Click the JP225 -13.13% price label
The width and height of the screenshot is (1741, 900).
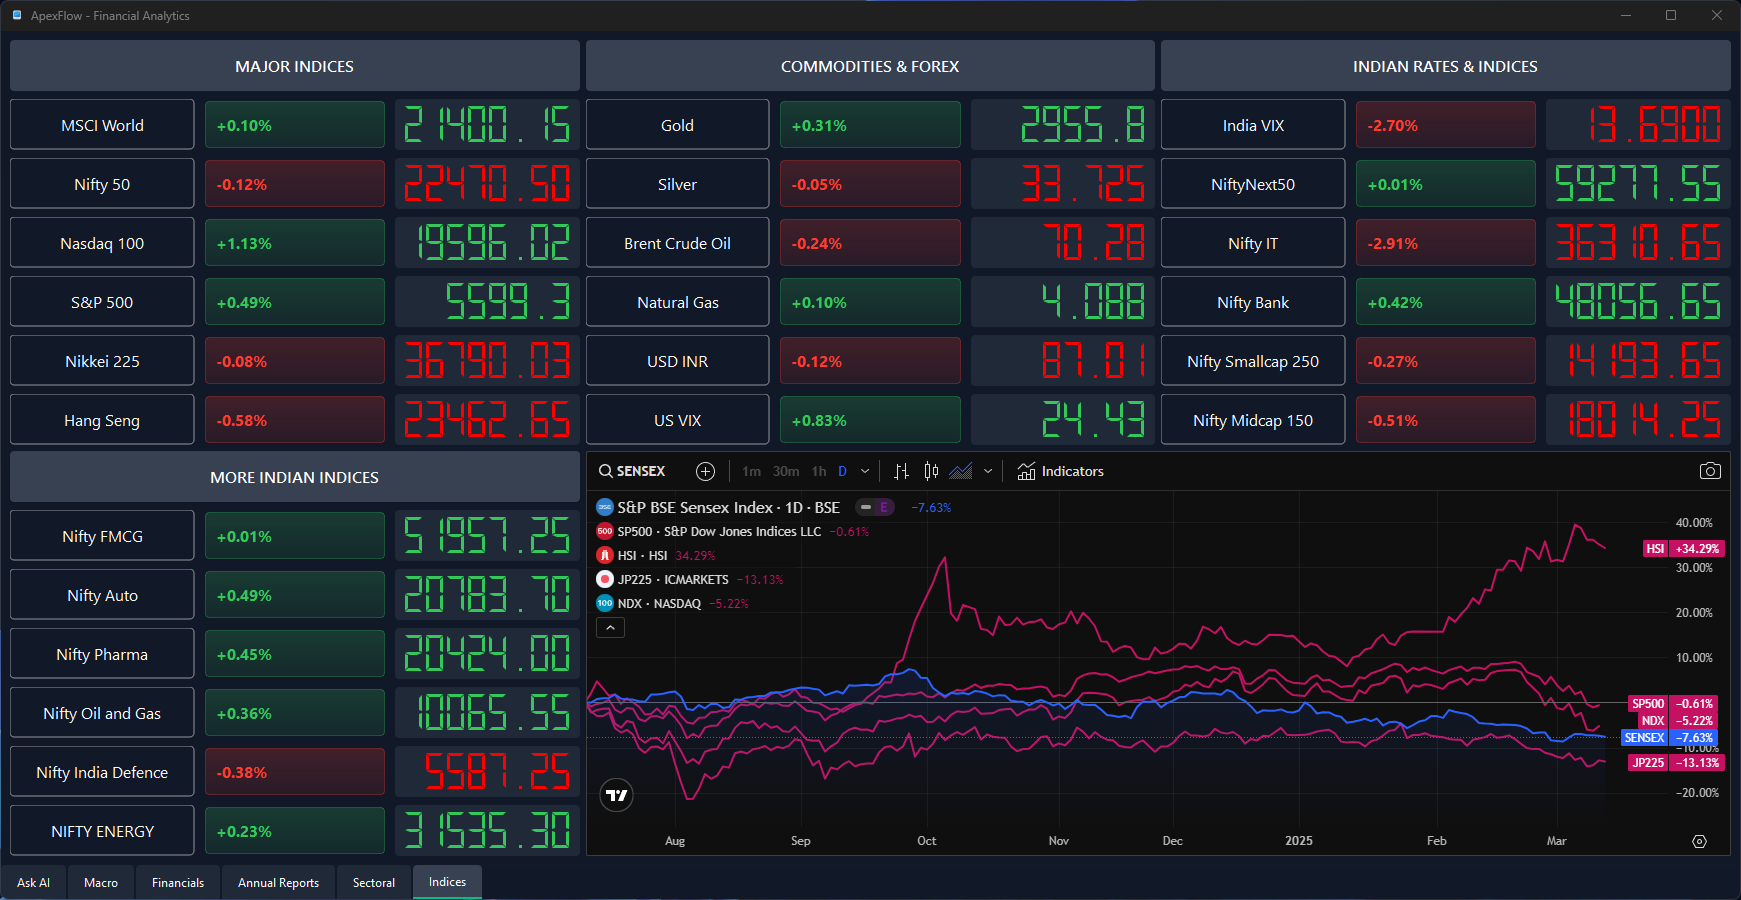[x=1676, y=762]
